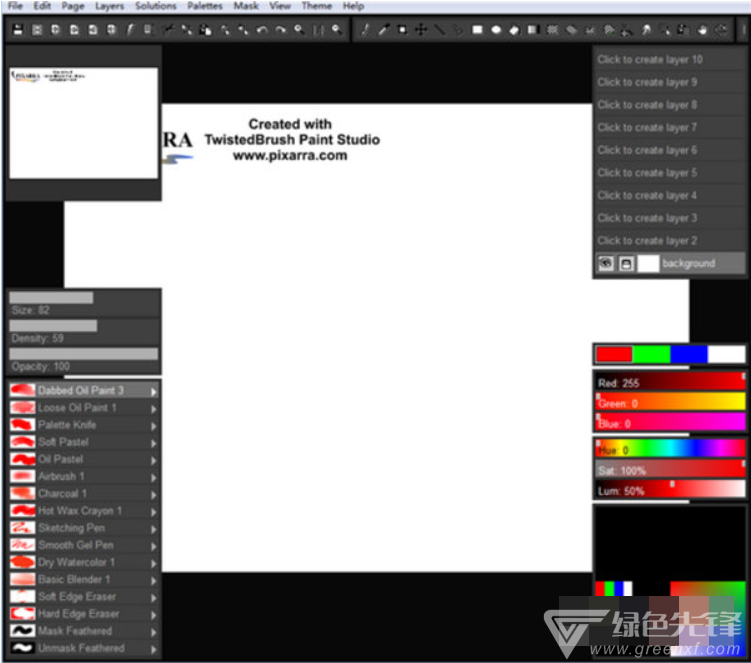The width and height of the screenshot is (751, 663).
Task: Click the Redo arrow icon
Action: click(x=280, y=30)
